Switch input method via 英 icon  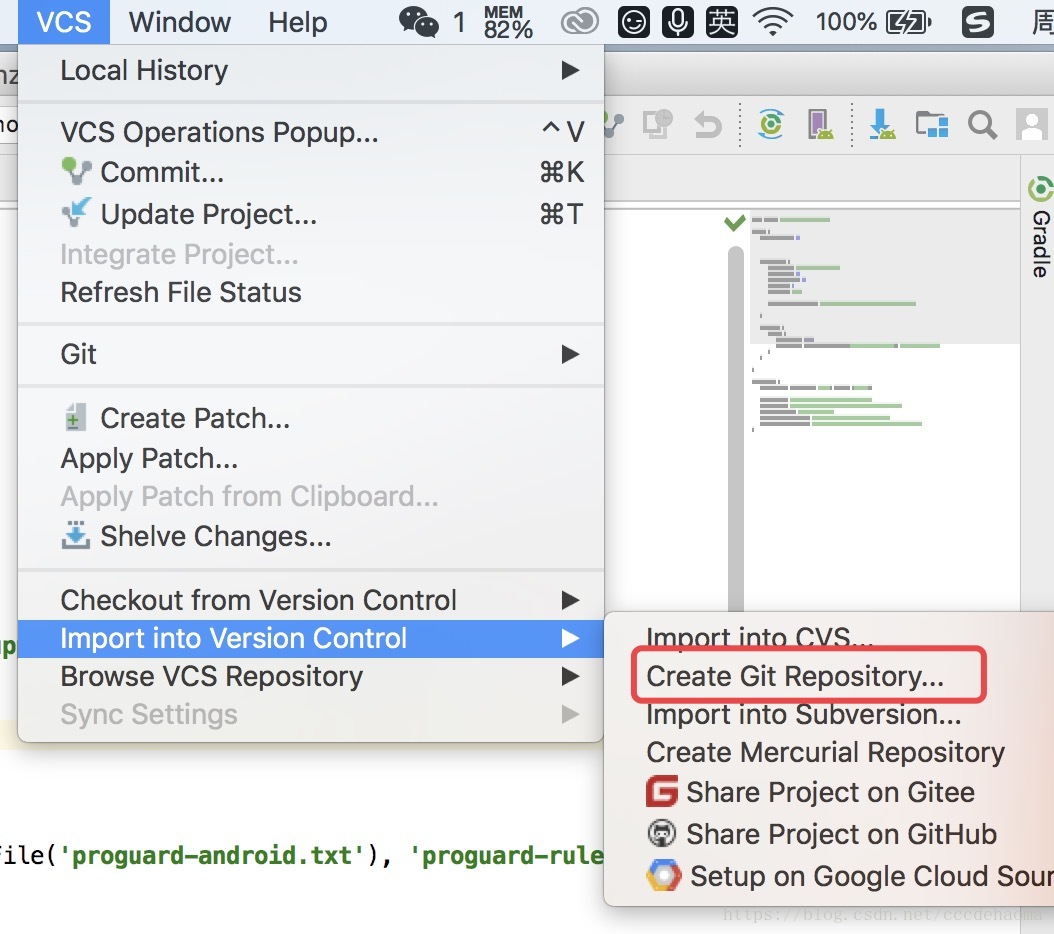click(x=721, y=22)
